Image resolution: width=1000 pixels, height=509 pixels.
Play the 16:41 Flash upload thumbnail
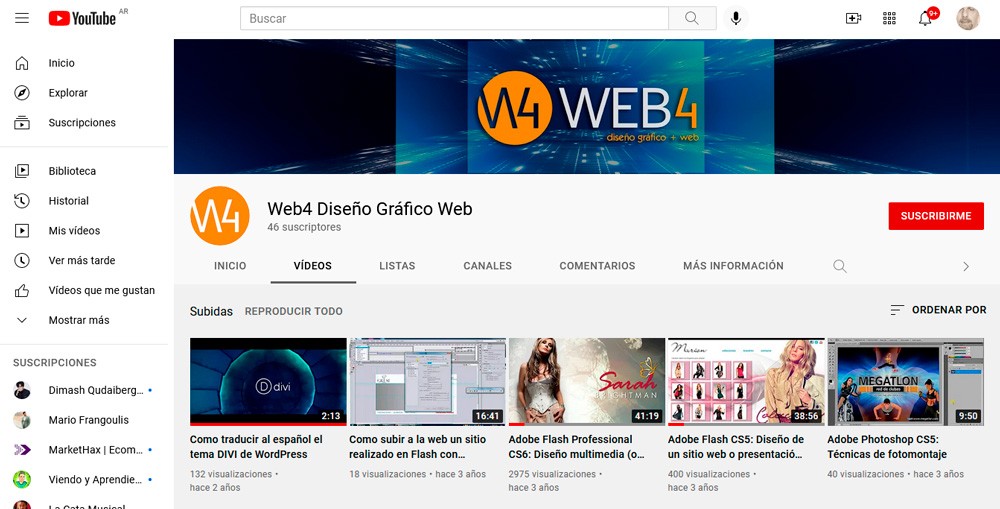[427, 381]
